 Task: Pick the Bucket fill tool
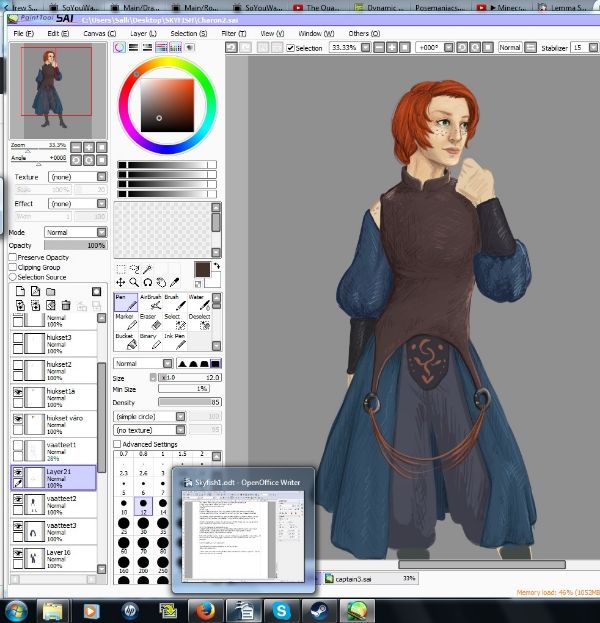point(125,344)
